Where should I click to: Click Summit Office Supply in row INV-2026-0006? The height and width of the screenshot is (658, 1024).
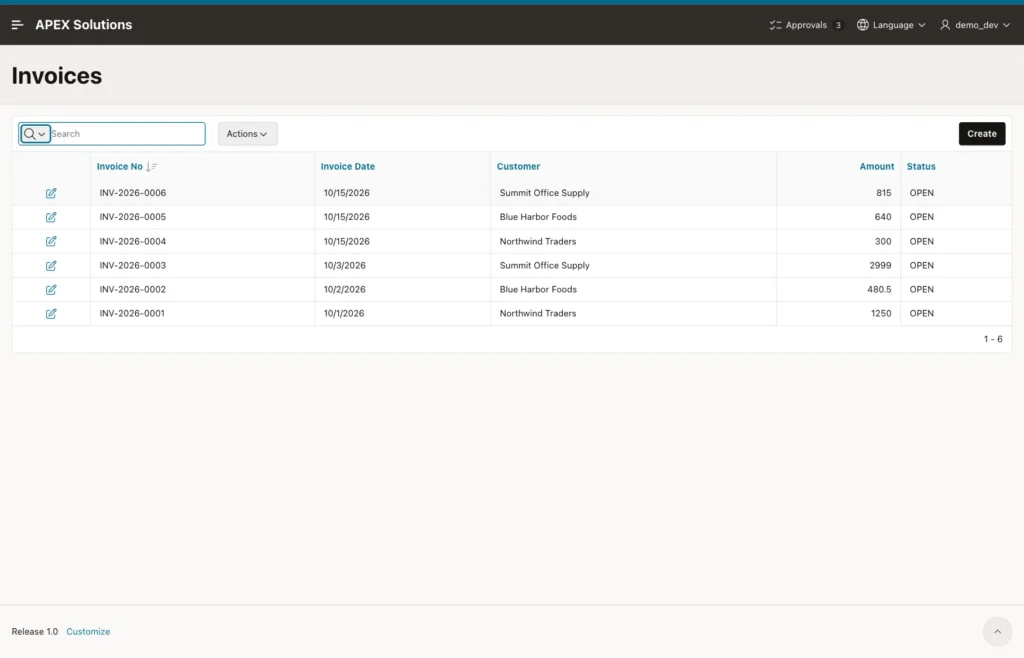[545, 193]
